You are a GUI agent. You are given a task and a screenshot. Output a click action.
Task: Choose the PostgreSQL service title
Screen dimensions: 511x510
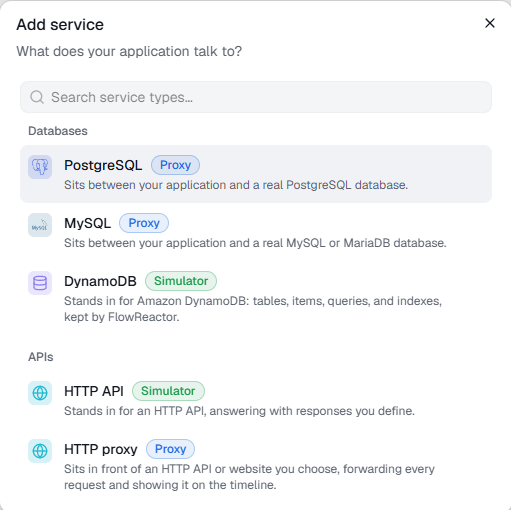(103, 165)
